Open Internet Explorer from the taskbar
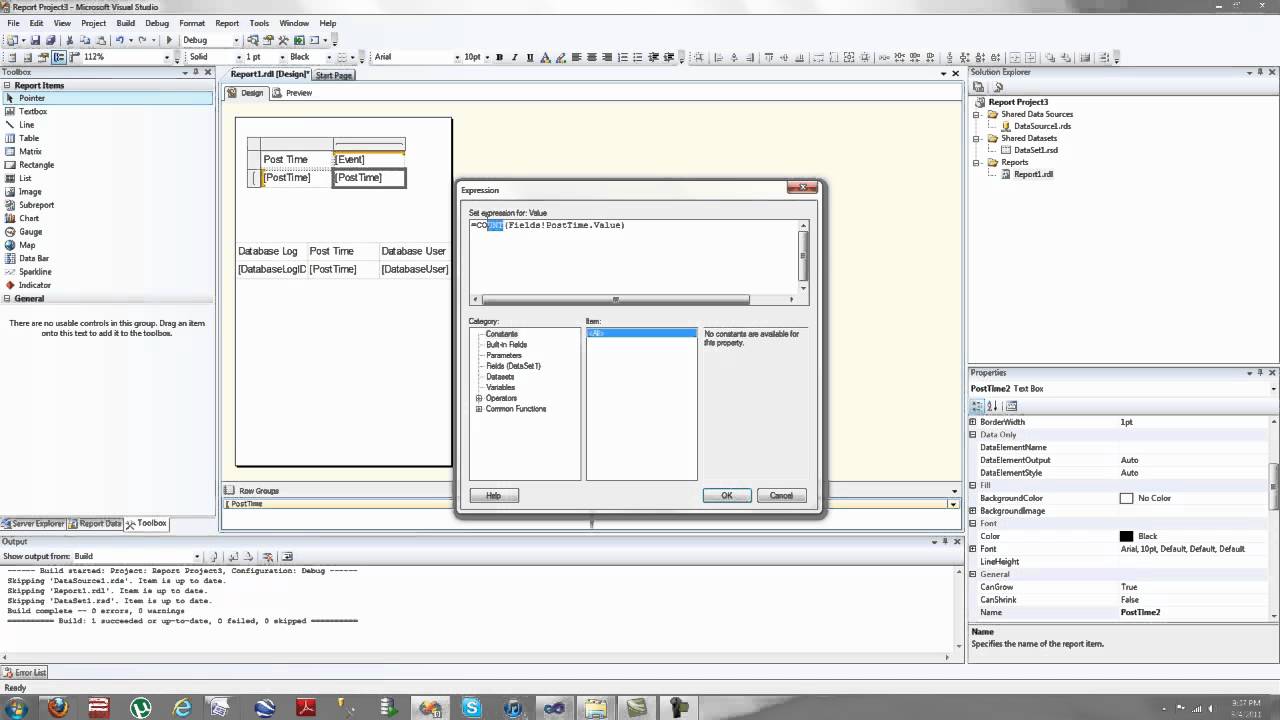Image resolution: width=1280 pixels, height=720 pixels. point(182,707)
